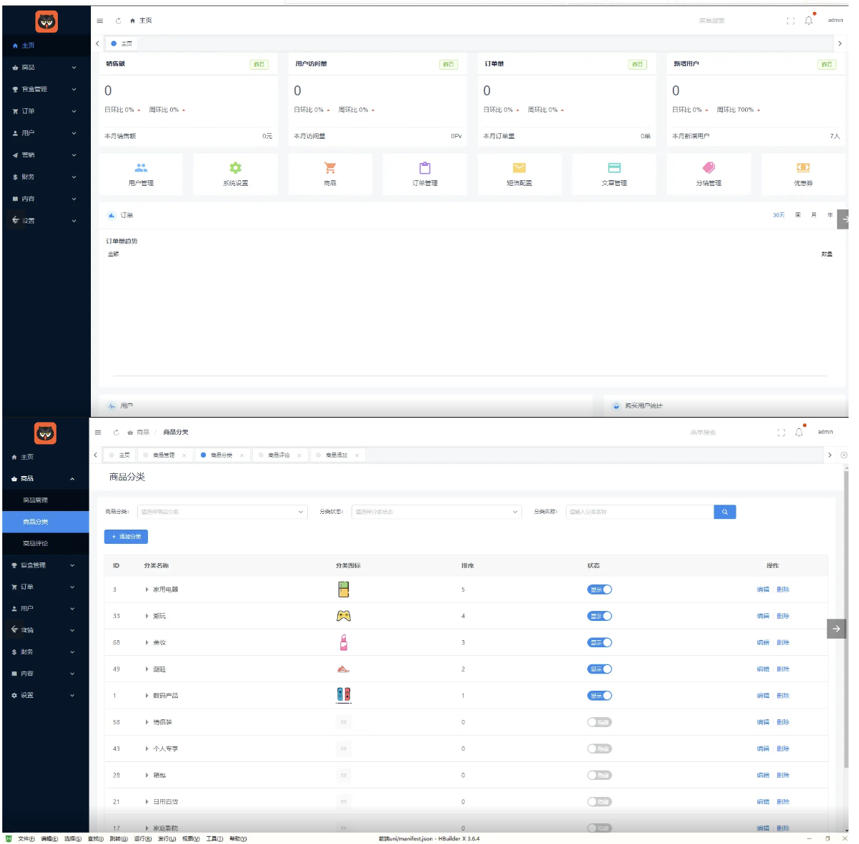Click 删除 link for category ID 1
Image resolution: width=859 pixels, height=844 pixels.
pos(783,696)
